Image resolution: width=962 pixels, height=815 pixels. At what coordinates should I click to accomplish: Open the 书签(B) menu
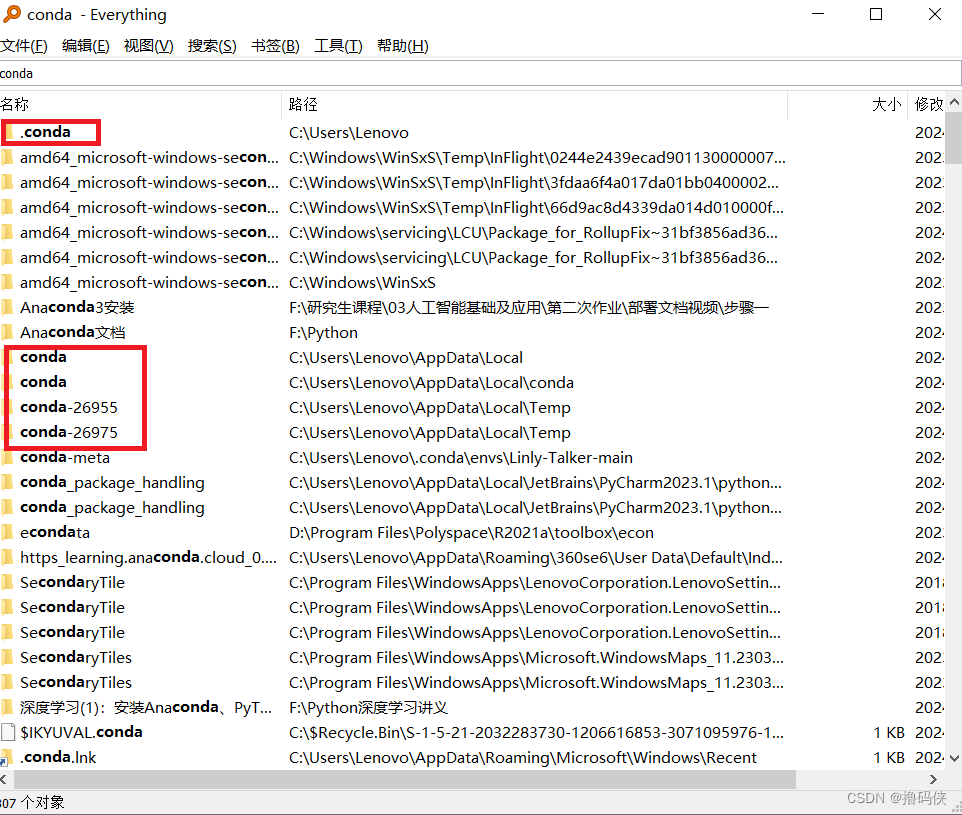pos(275,46)
